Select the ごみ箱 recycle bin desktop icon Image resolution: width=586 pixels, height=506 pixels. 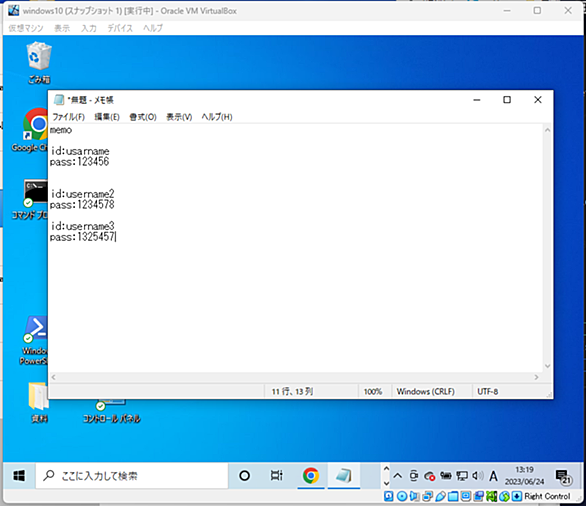pos(39,62)
